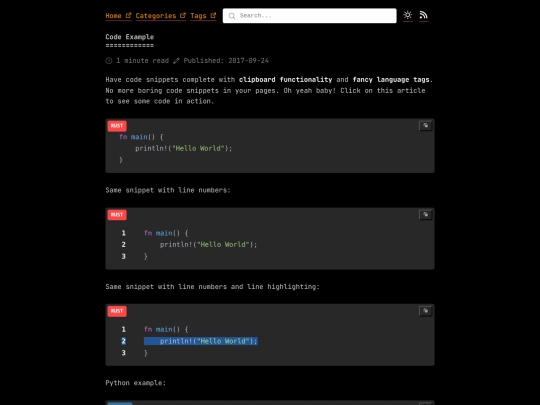Click RUST tag on first code block
540x405 pixels.
click(x=117, y=126)
